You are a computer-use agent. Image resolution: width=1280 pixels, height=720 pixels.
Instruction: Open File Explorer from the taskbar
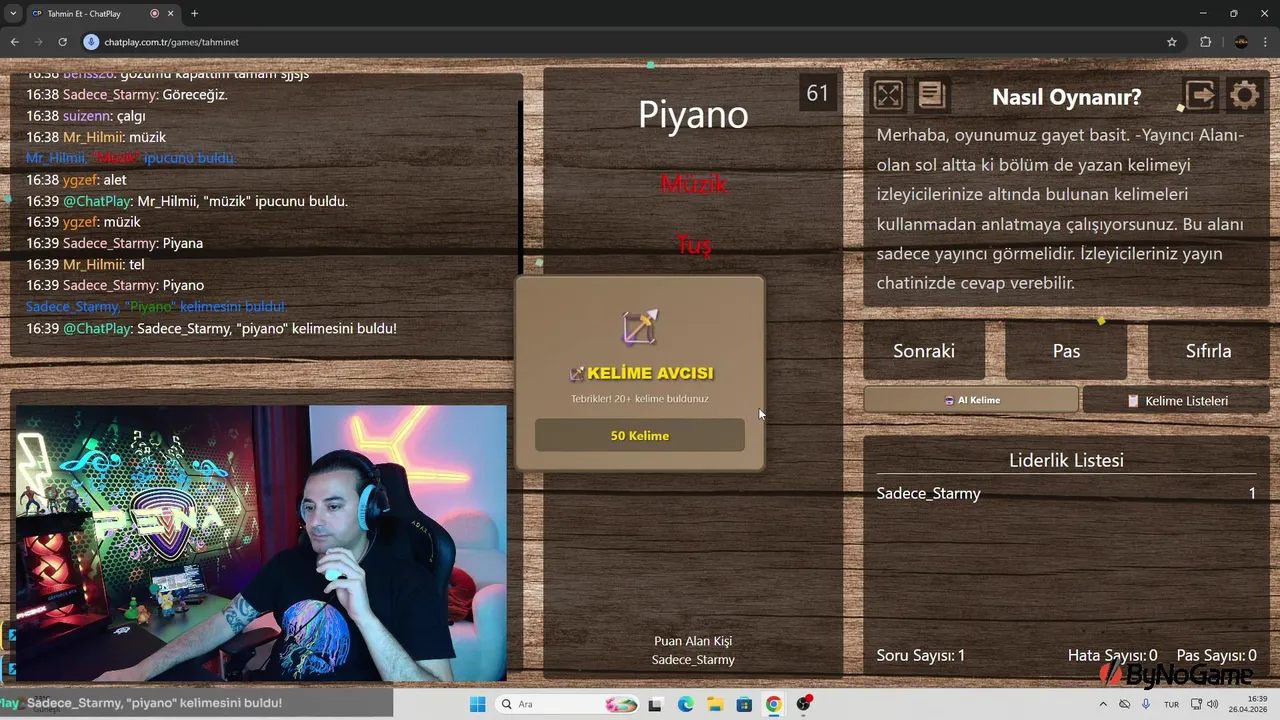tap(715, 704)
